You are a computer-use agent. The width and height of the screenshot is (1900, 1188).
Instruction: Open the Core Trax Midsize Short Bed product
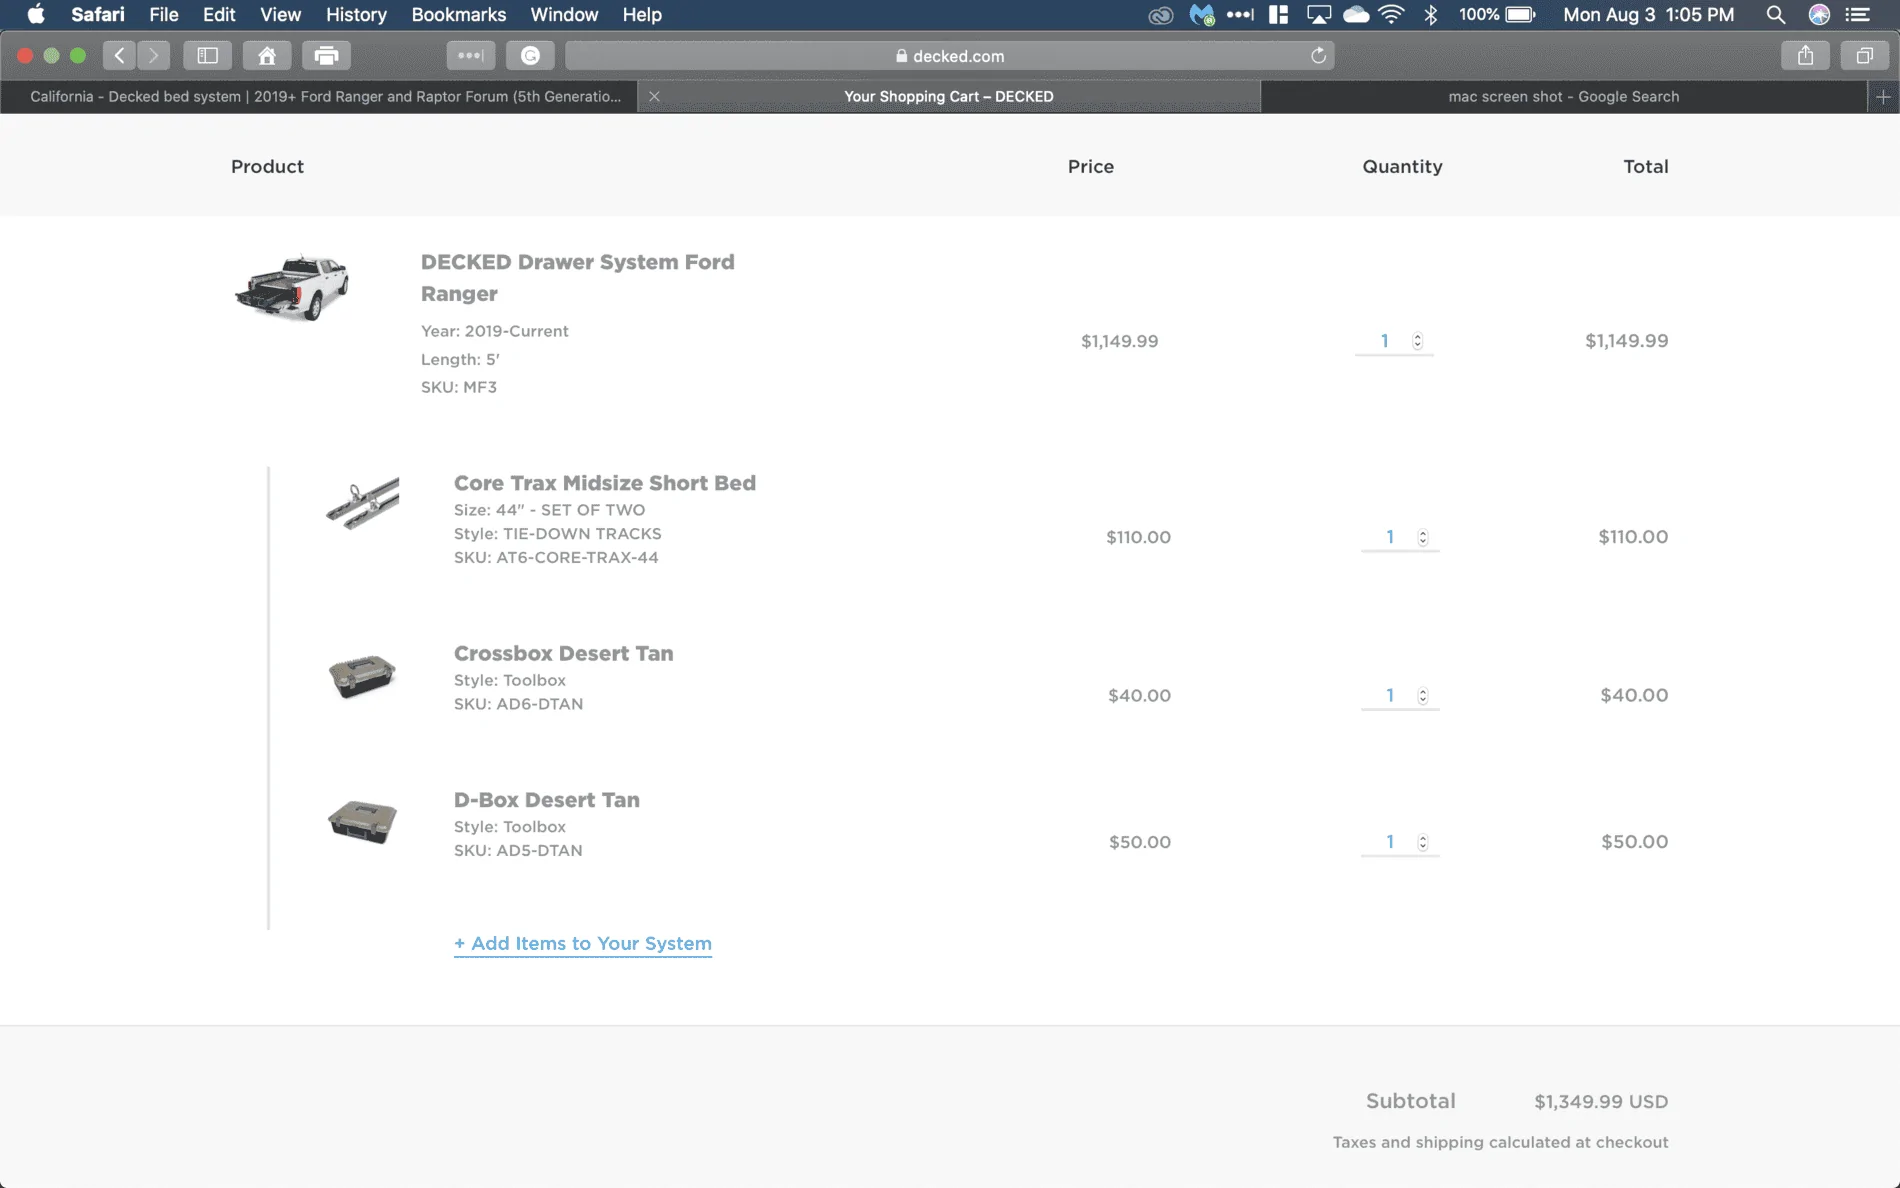tap(605, 483)
